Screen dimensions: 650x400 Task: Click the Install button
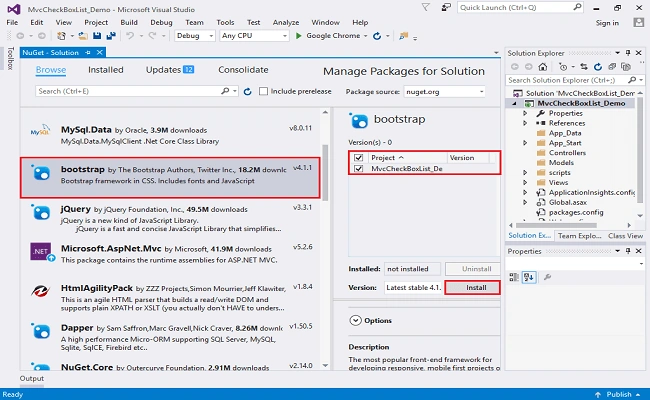[x=472, y=287]
